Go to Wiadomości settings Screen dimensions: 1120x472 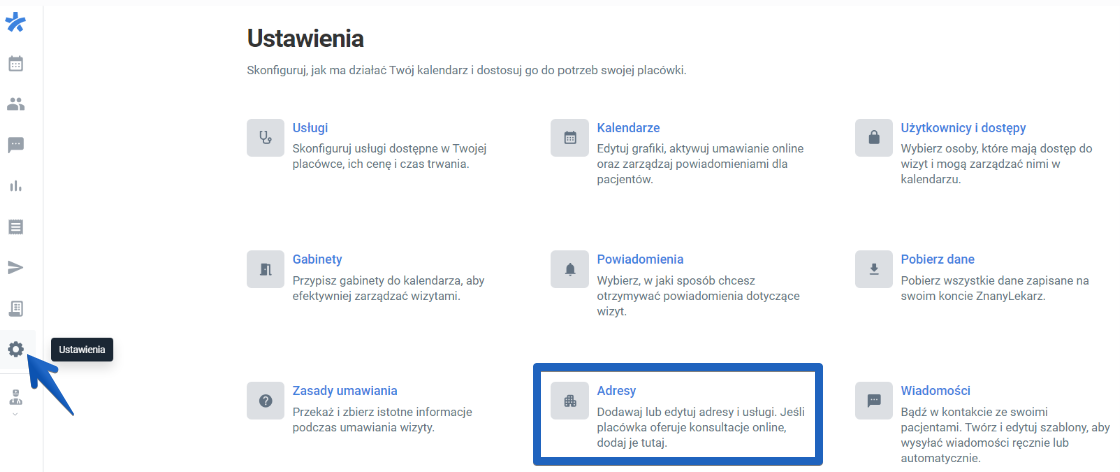pos(935,391)
